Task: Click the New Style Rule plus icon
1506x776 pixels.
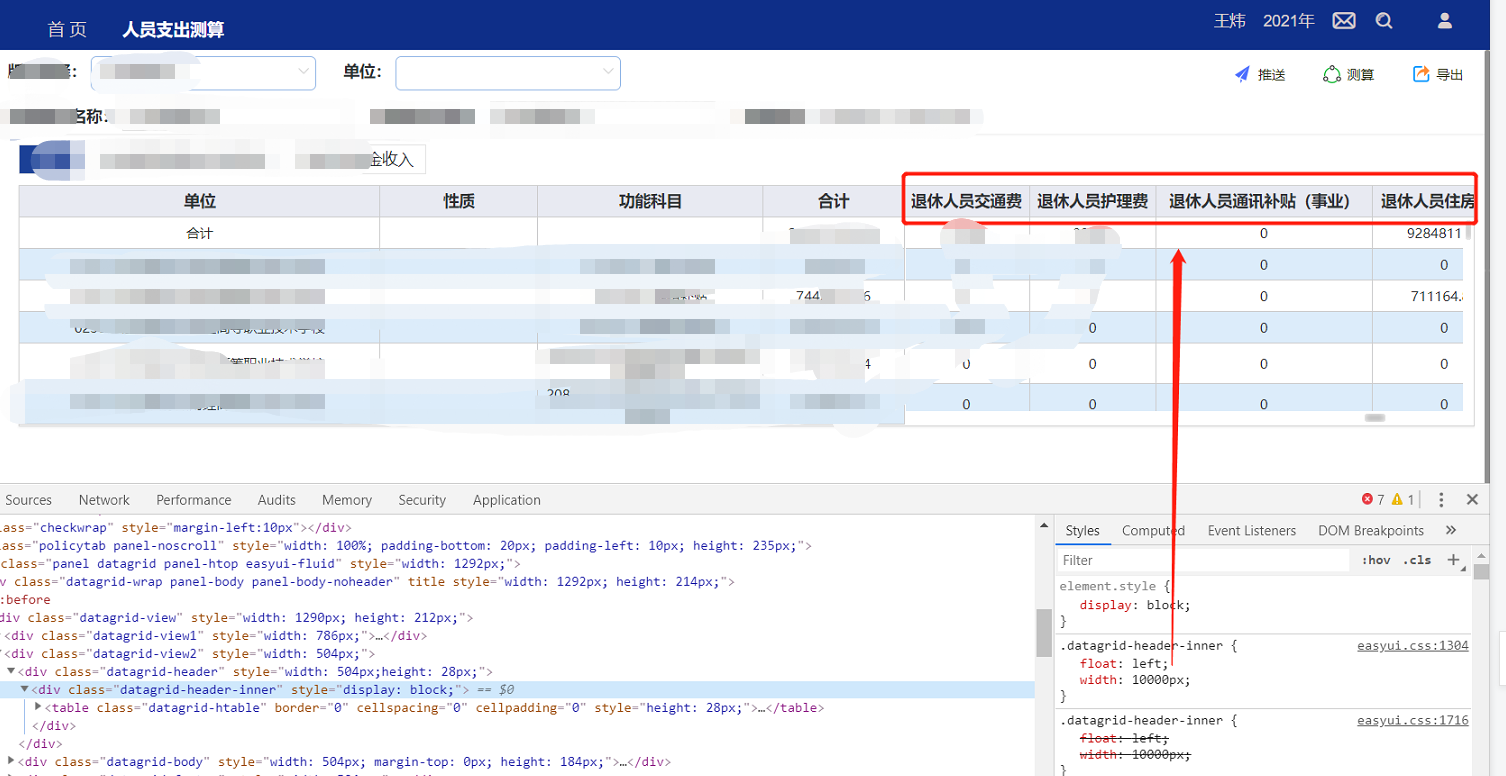Action: click(x=1454, y=560)
